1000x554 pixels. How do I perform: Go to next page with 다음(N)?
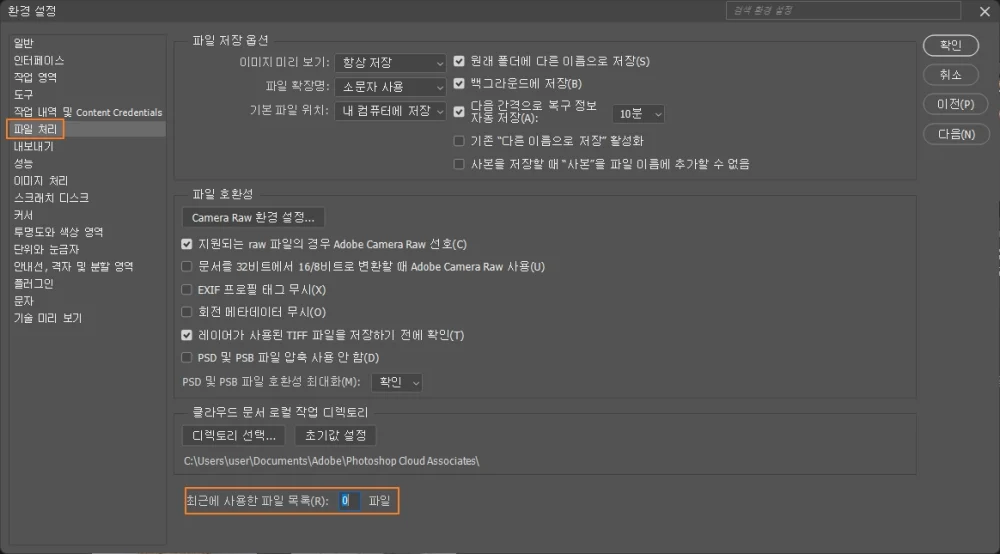[956, 134]
